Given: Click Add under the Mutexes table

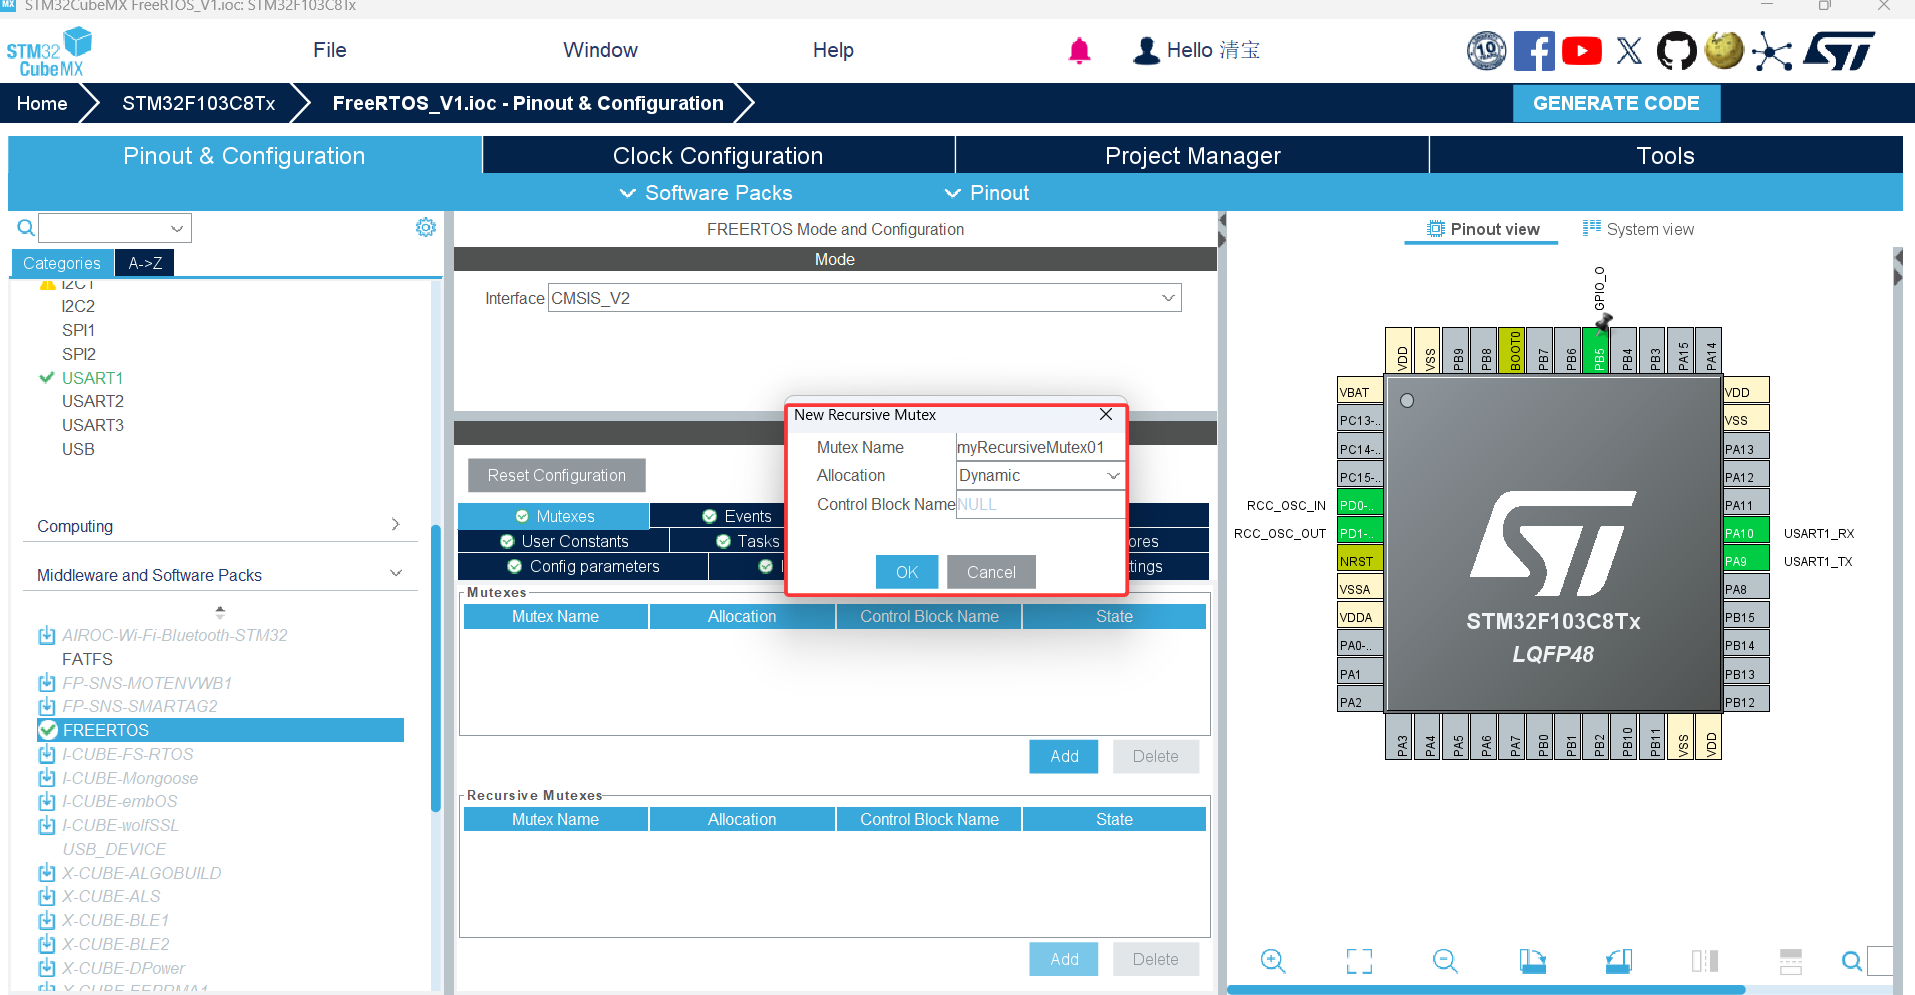Looking at the screenshot, I should point(1064,756).
